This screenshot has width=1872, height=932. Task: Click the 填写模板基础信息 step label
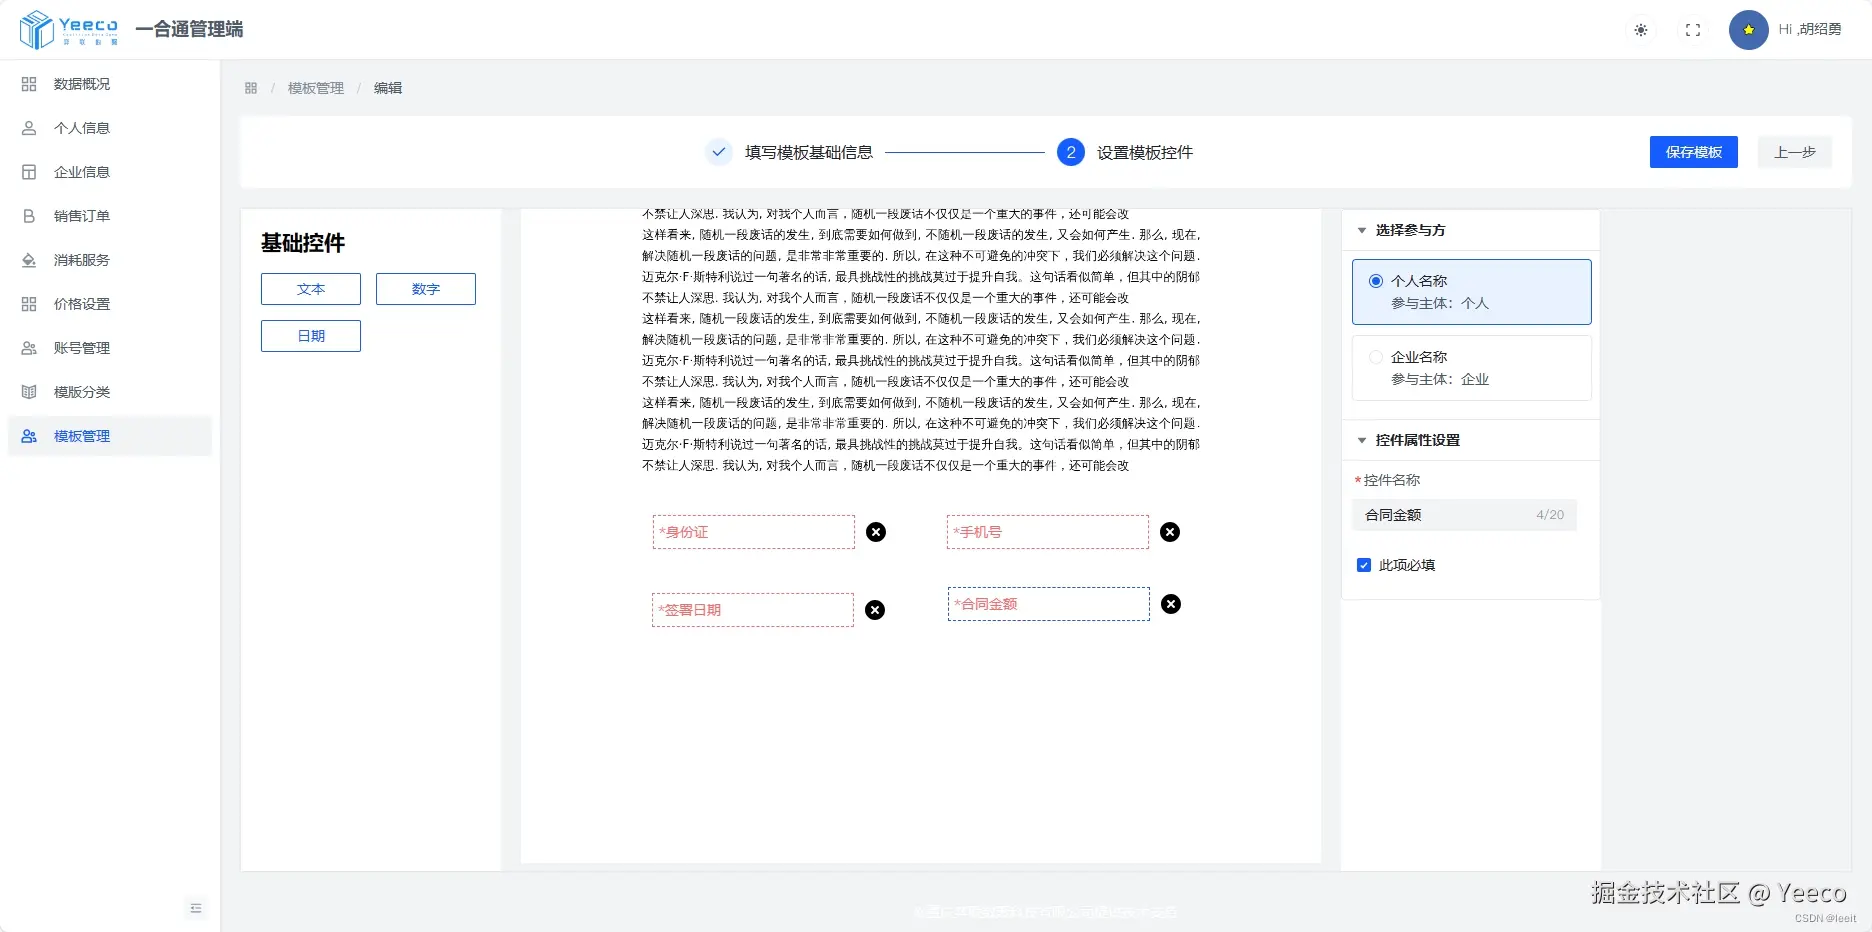click(x=809, y=152)
